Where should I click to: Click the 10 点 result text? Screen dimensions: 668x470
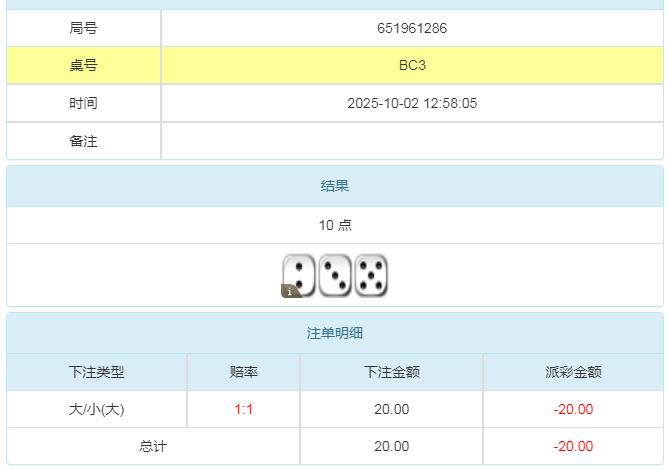coord(335,225)
